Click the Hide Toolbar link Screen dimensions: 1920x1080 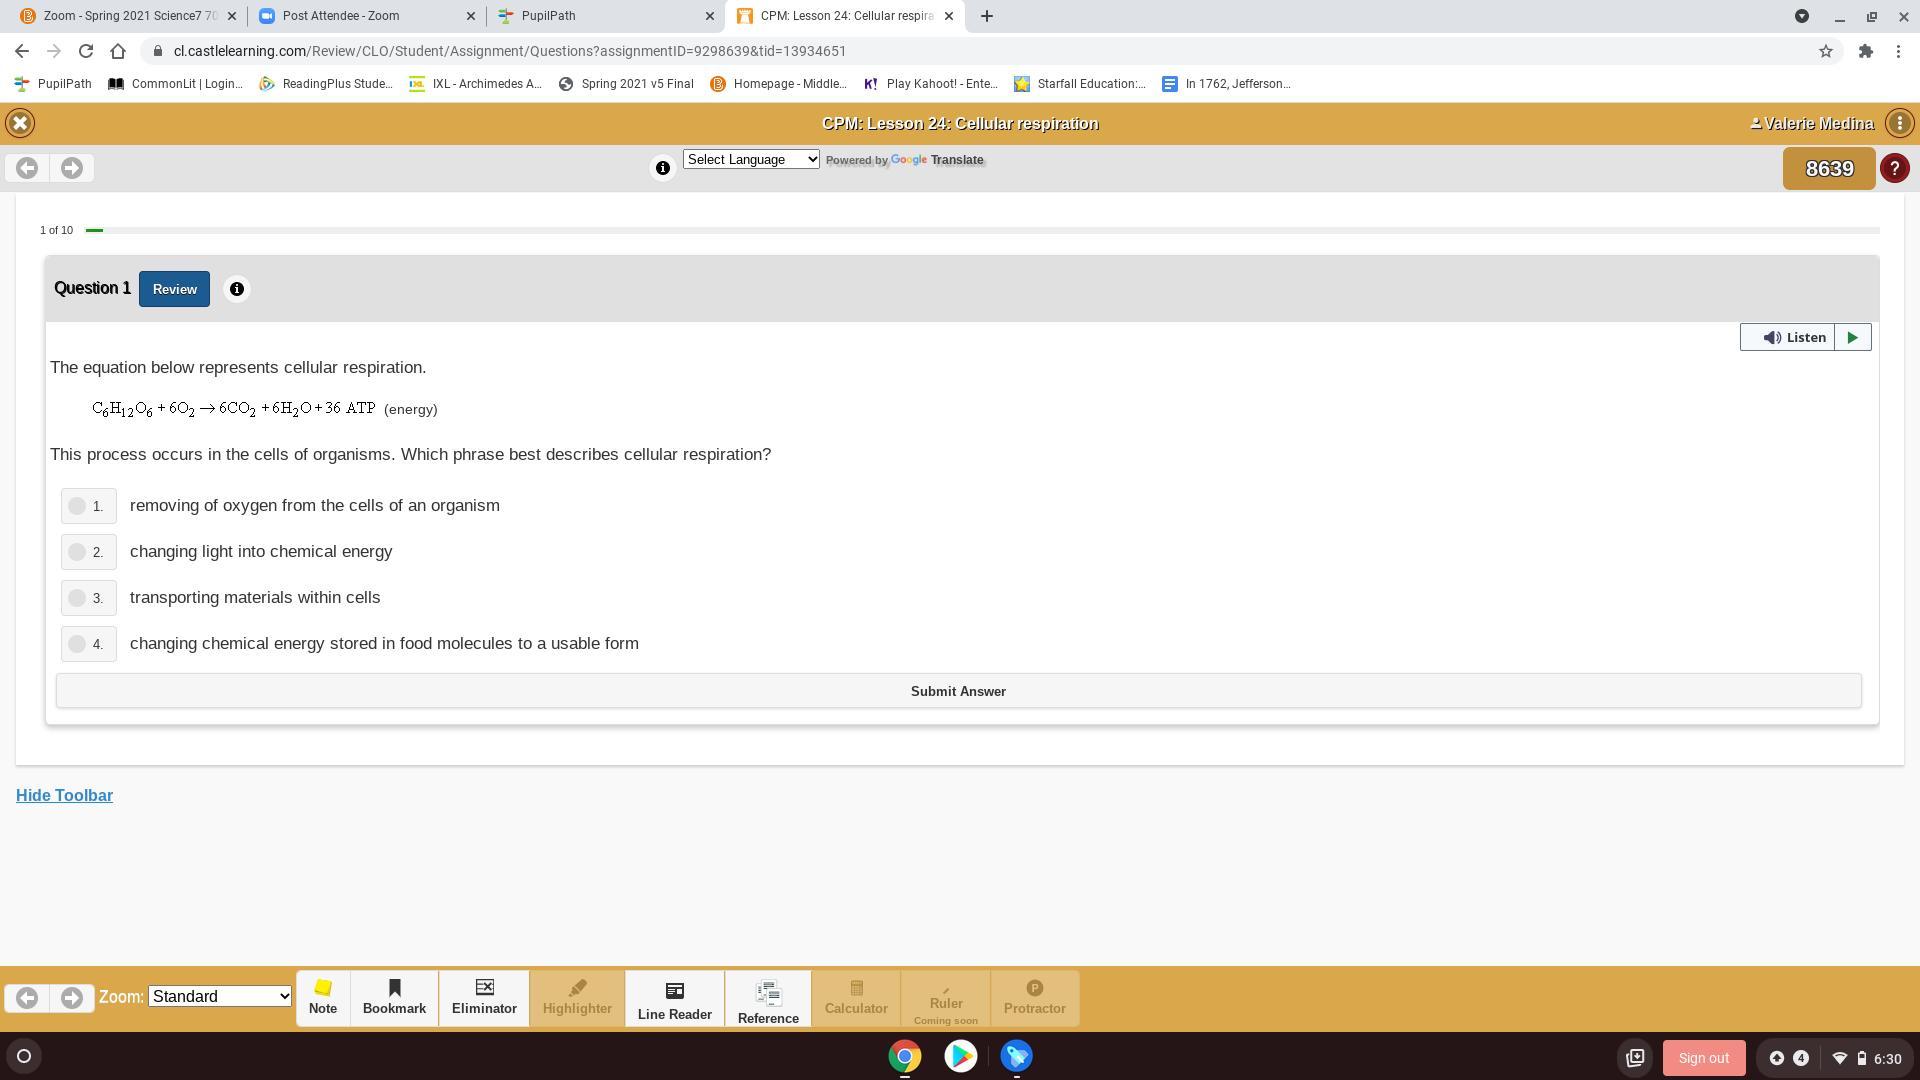coord(64,795)
